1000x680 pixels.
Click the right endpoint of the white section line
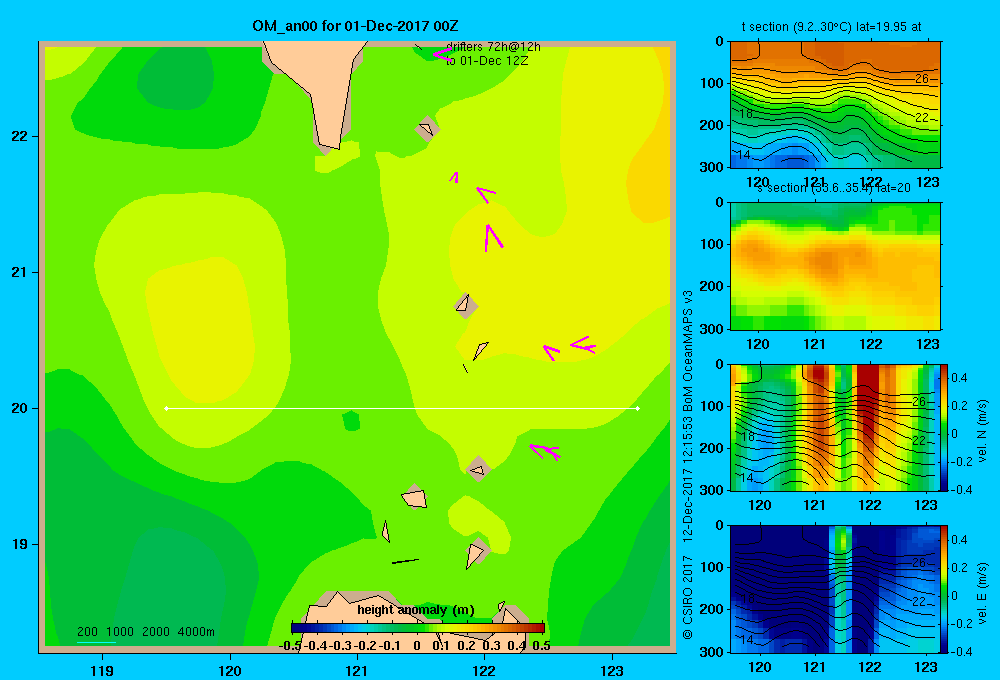pos(638,408)
